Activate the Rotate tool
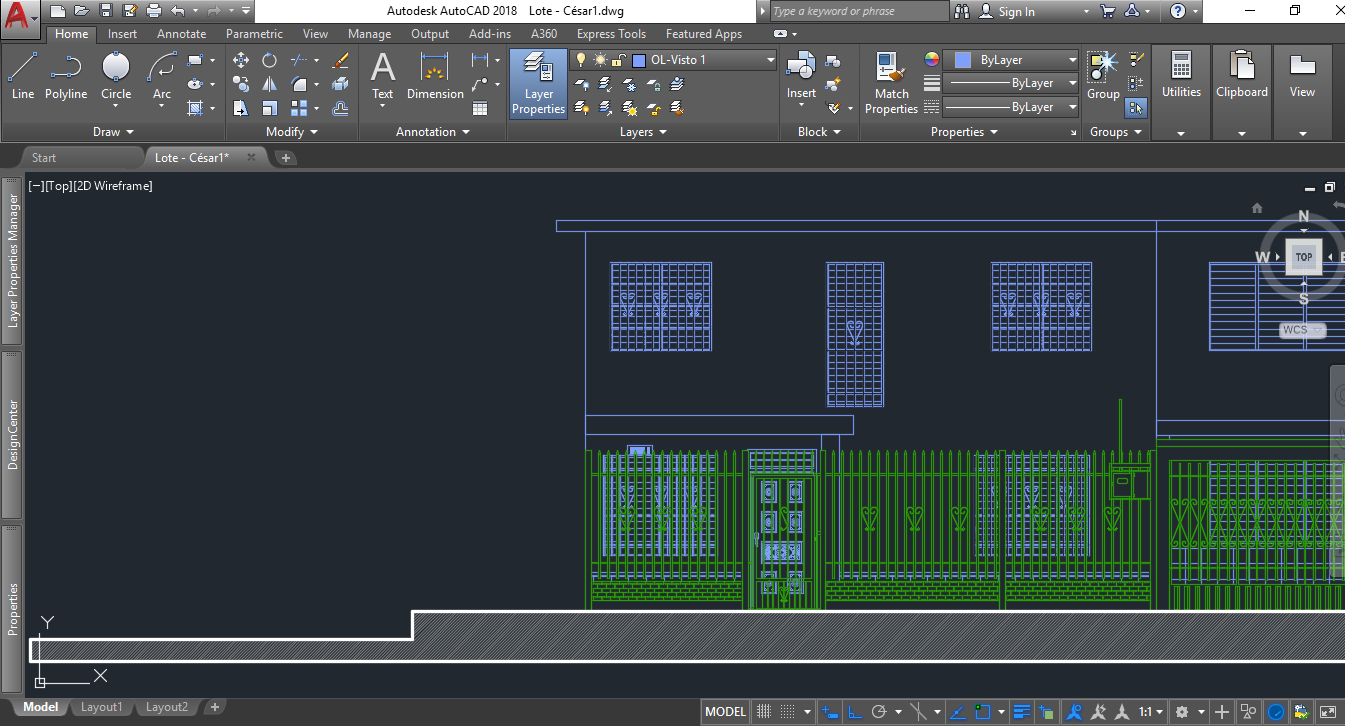Viewport: 1345px width, 726px height. click(270, 60)
